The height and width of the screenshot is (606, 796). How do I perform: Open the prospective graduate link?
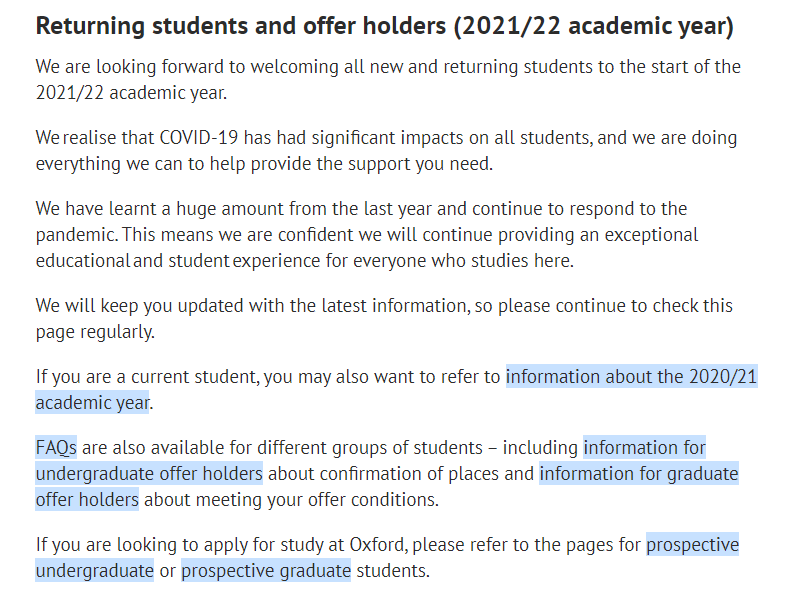click(266, 570)
